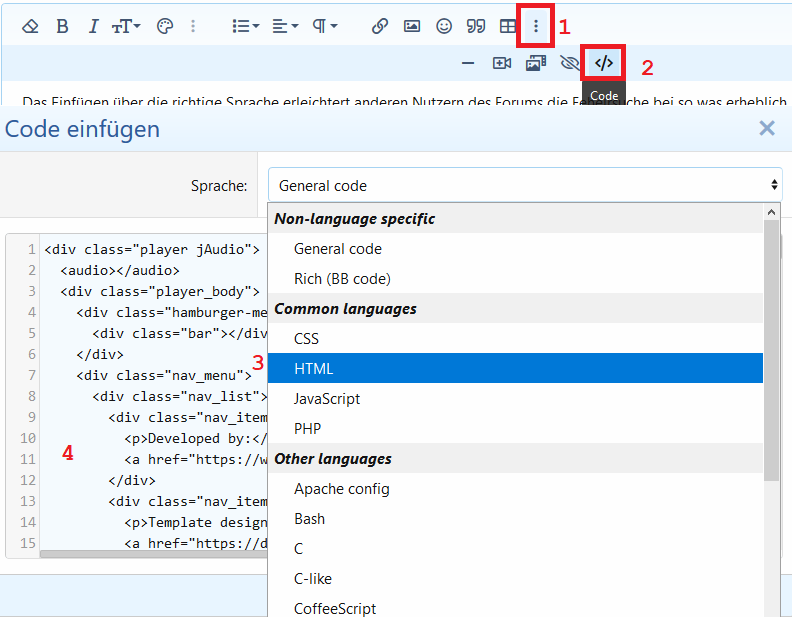Click code line "<p>Developed by:"
This screenshot has width=792, height=617.
tap(195, 438)
